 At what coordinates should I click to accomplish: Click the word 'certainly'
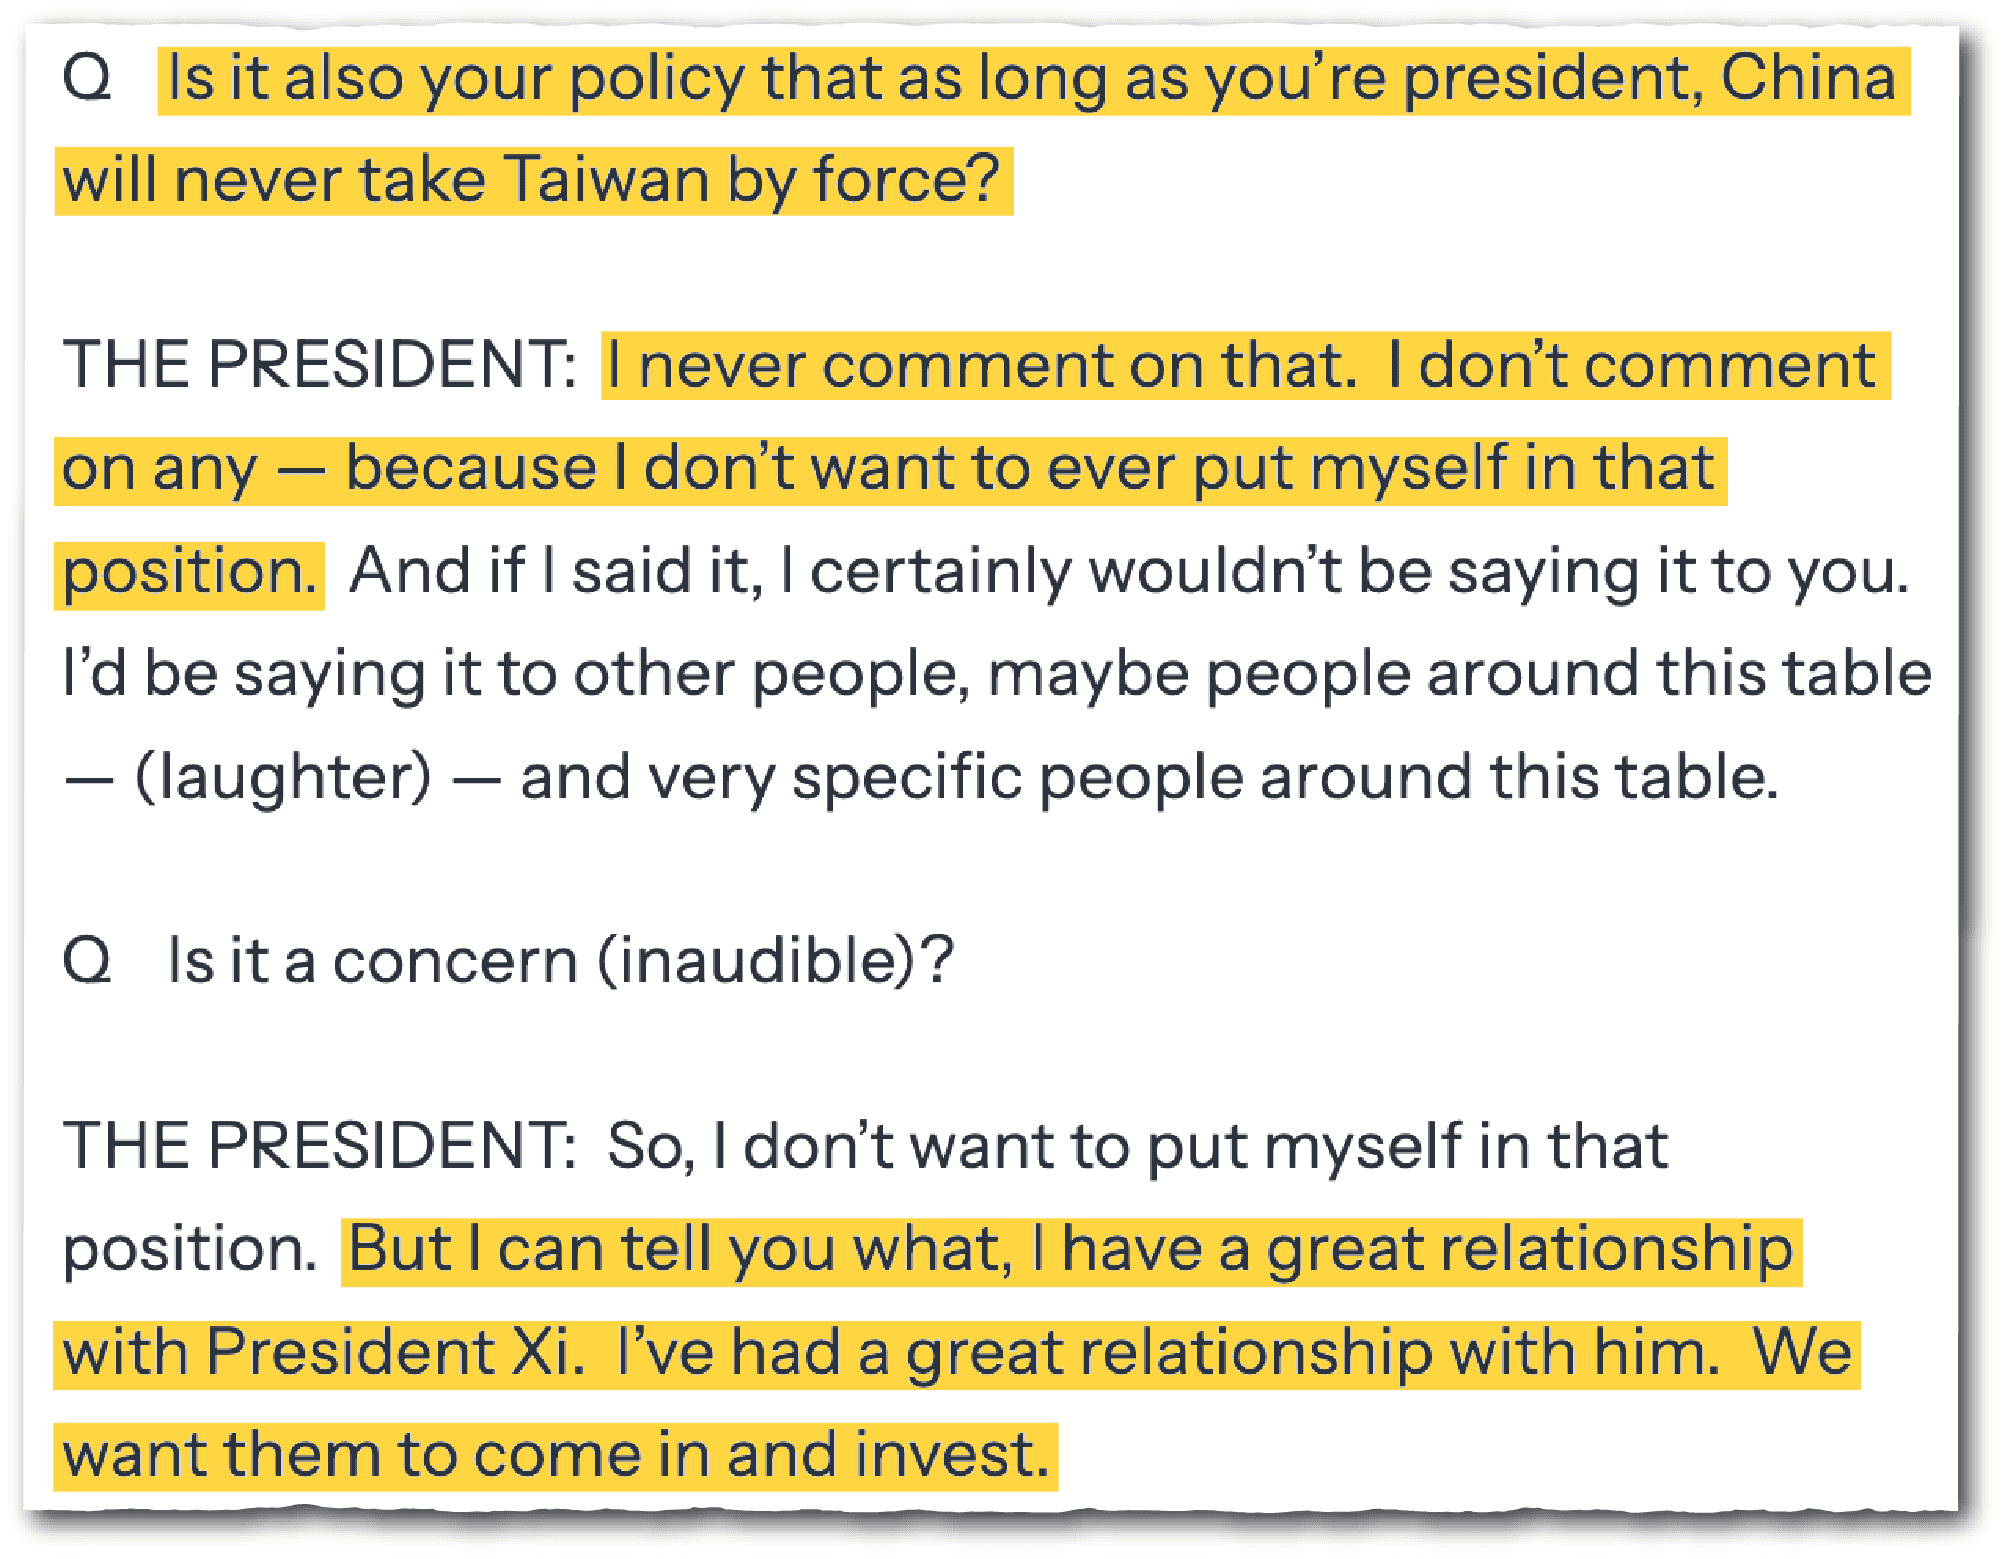[x=940, y=572]
